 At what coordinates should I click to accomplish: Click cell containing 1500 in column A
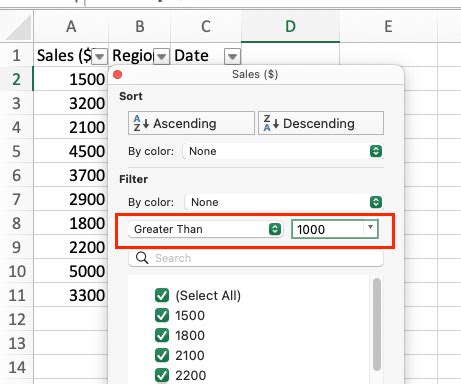point(71,79)
